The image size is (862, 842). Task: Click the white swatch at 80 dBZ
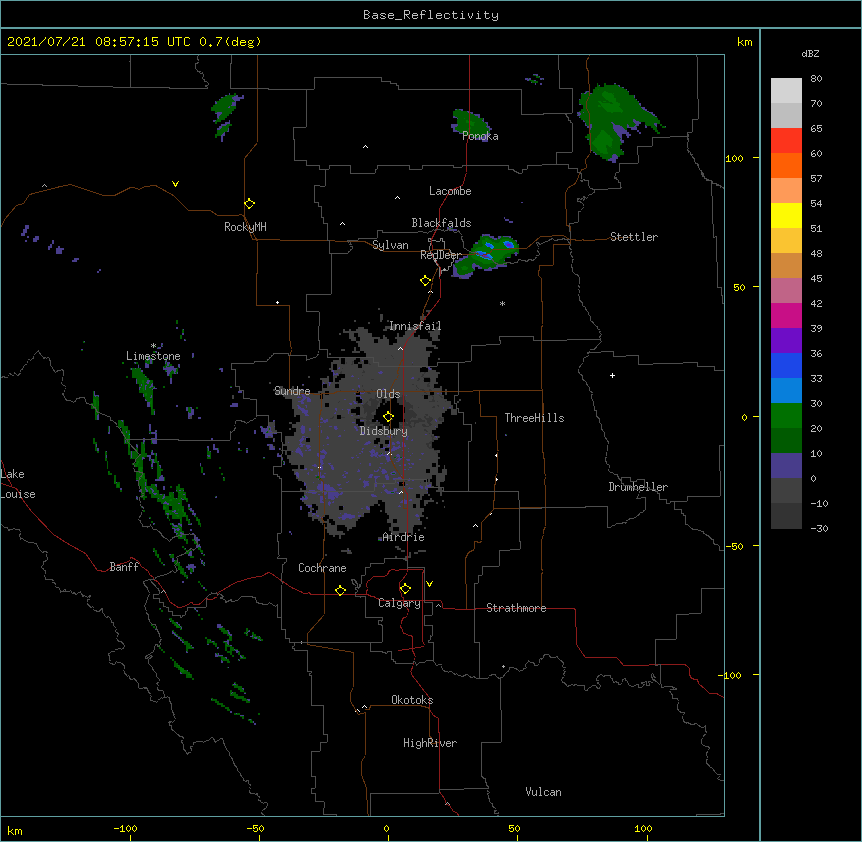tap(786, 91)
